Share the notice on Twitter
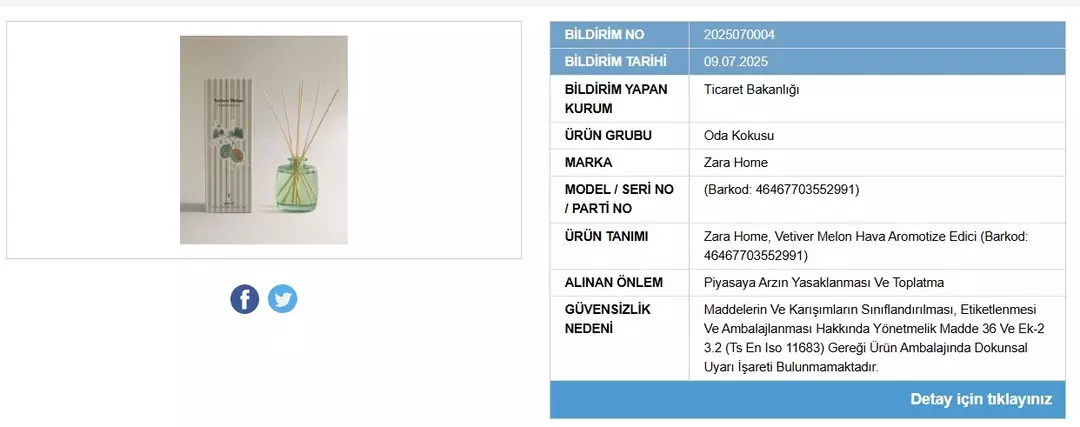Viewport: 1080px width, 427px height. pos(282,299)
